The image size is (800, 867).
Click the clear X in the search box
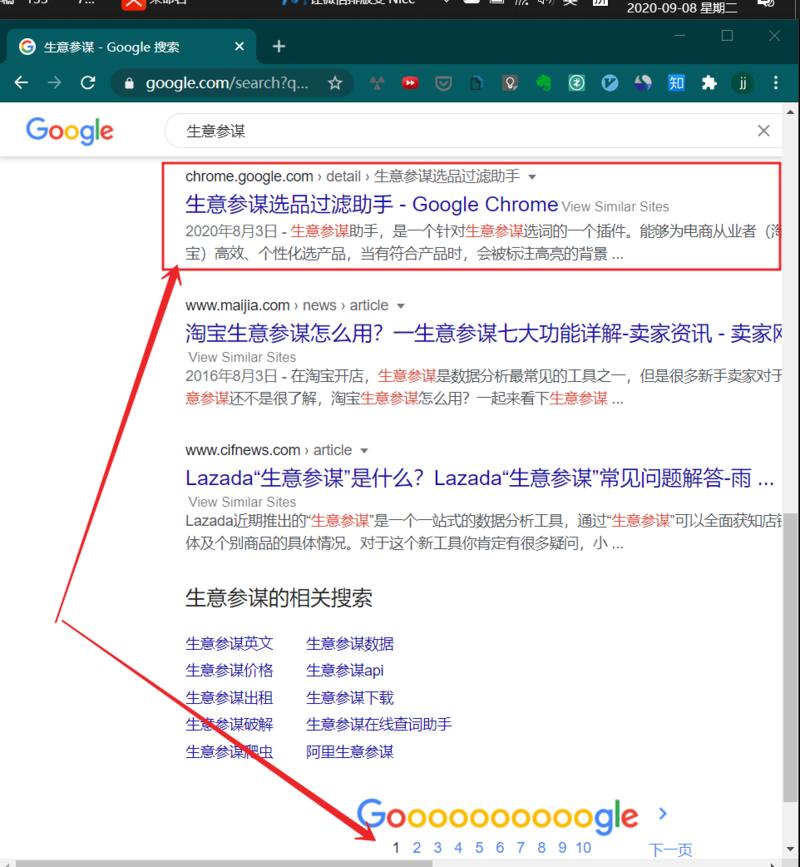coord(764,130)
